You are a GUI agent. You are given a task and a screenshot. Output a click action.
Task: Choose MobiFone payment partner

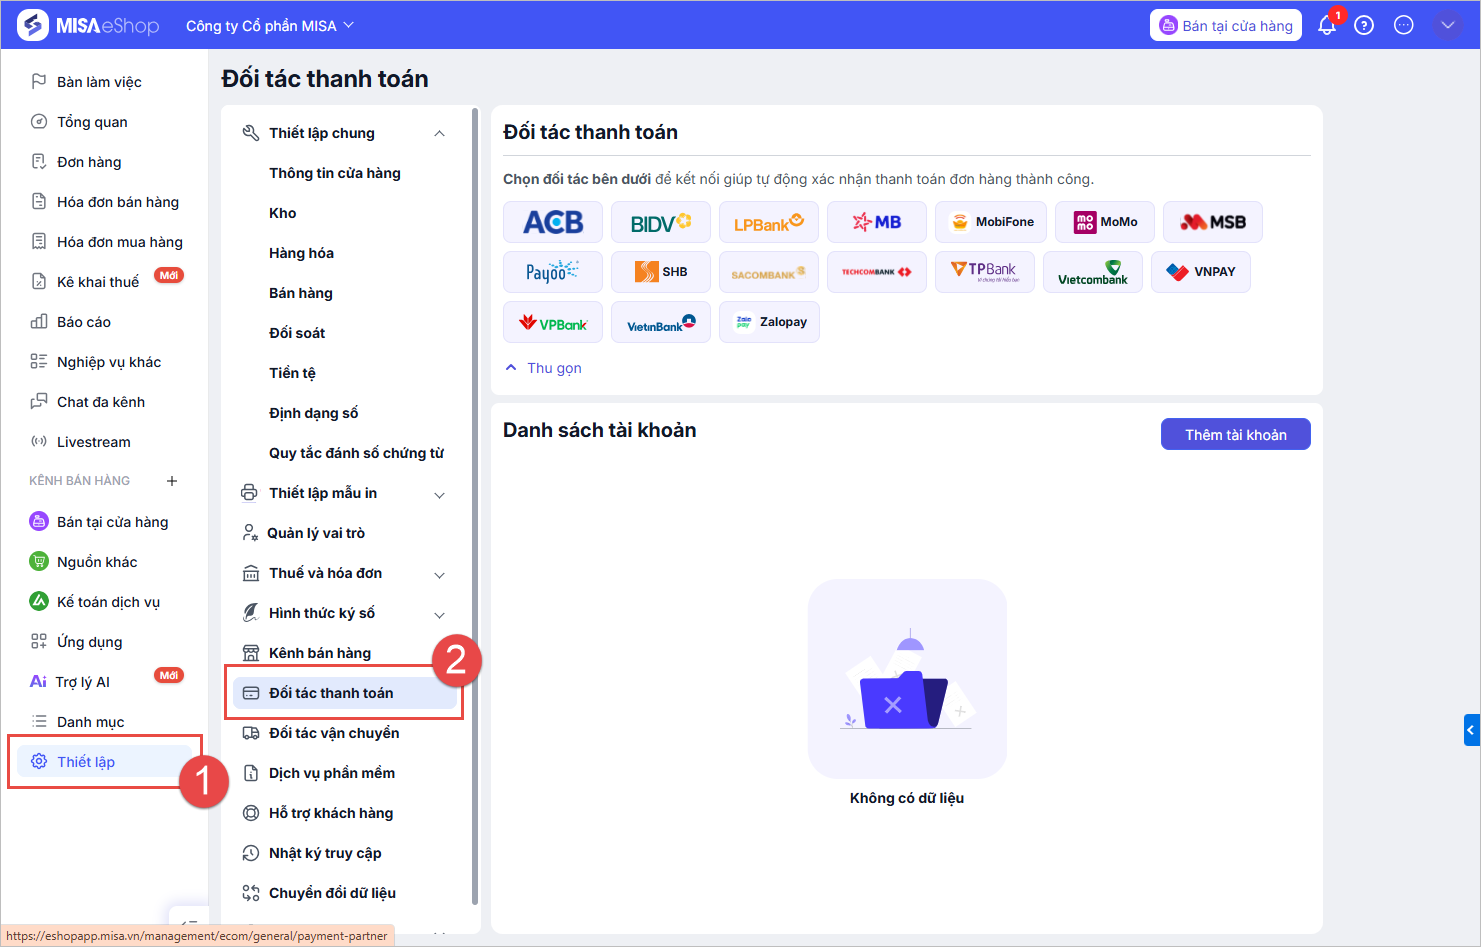click(991, 222)
